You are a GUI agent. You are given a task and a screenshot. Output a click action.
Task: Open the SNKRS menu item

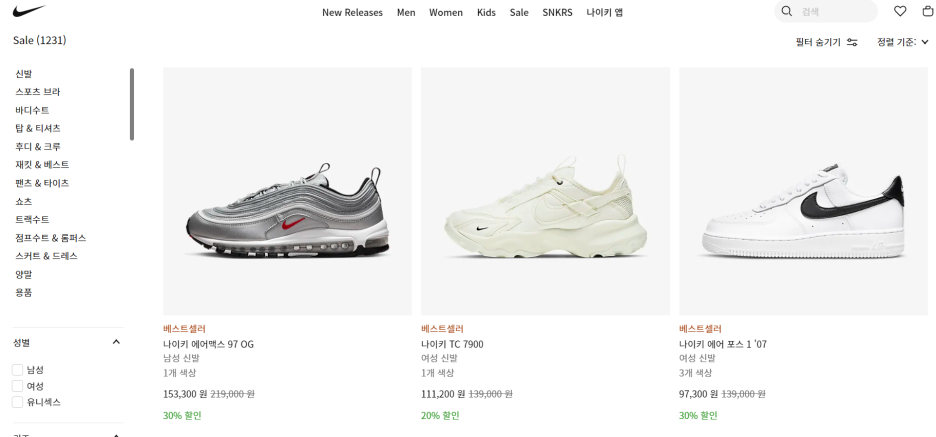(557, 13)
